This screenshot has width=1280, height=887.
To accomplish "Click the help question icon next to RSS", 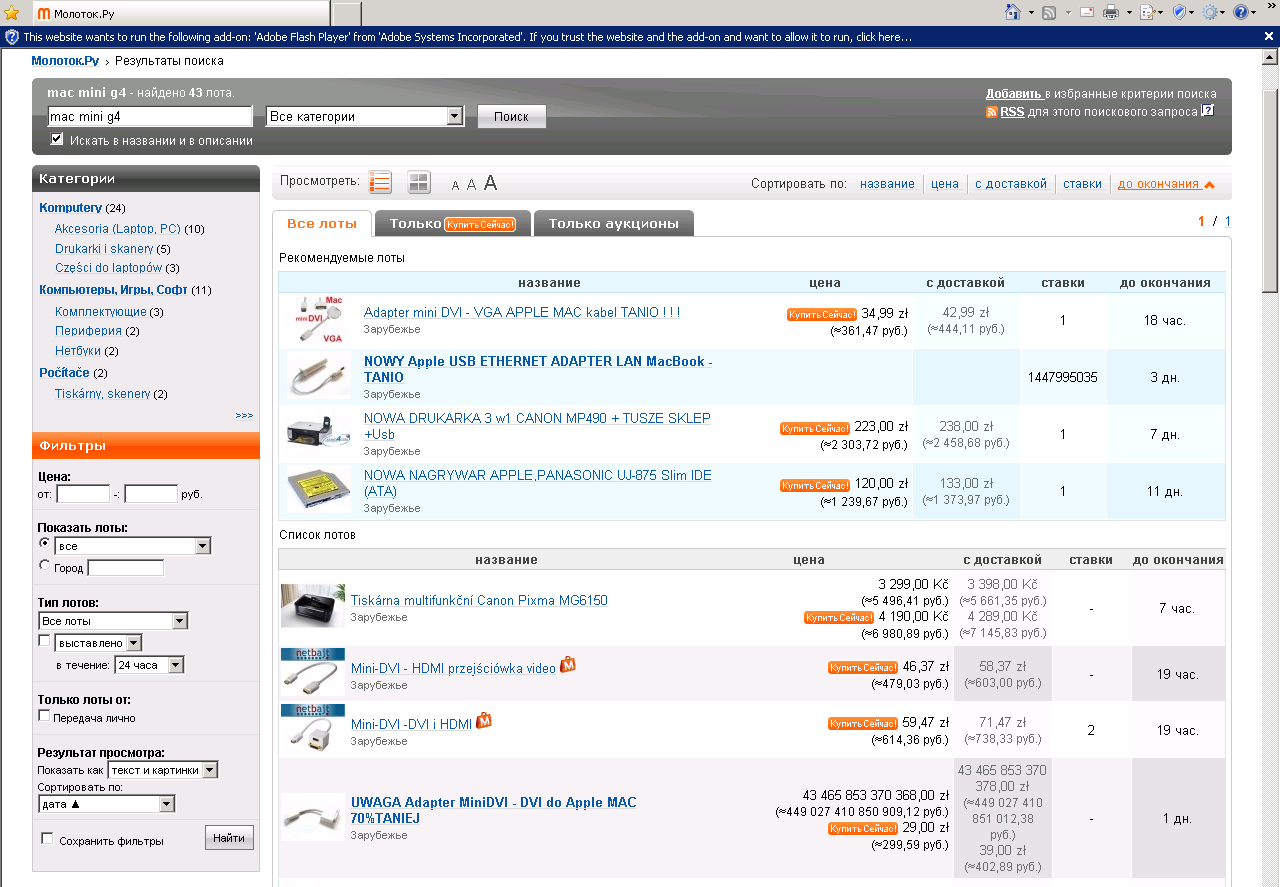I will coord(1207,110).
